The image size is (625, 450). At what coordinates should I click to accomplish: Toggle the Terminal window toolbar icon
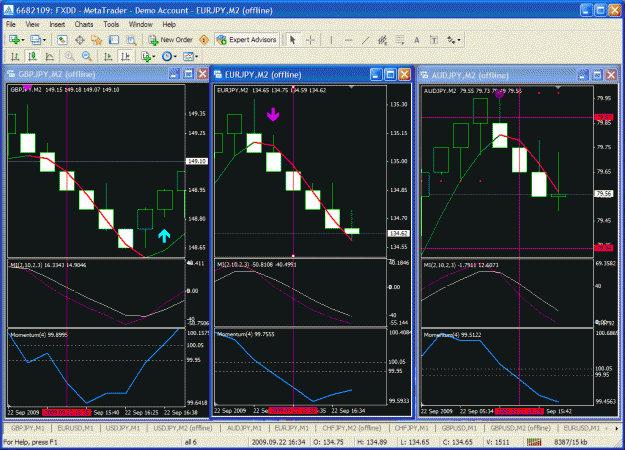click(114, 40)
